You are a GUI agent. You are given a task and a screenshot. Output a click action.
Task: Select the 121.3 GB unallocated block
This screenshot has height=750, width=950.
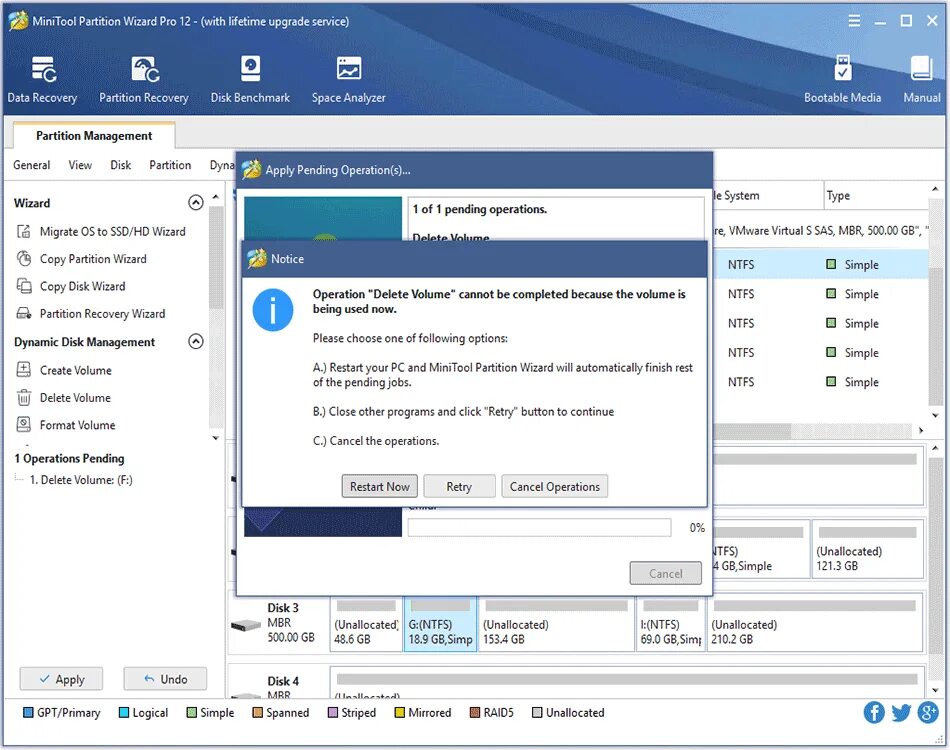[868, 548]
